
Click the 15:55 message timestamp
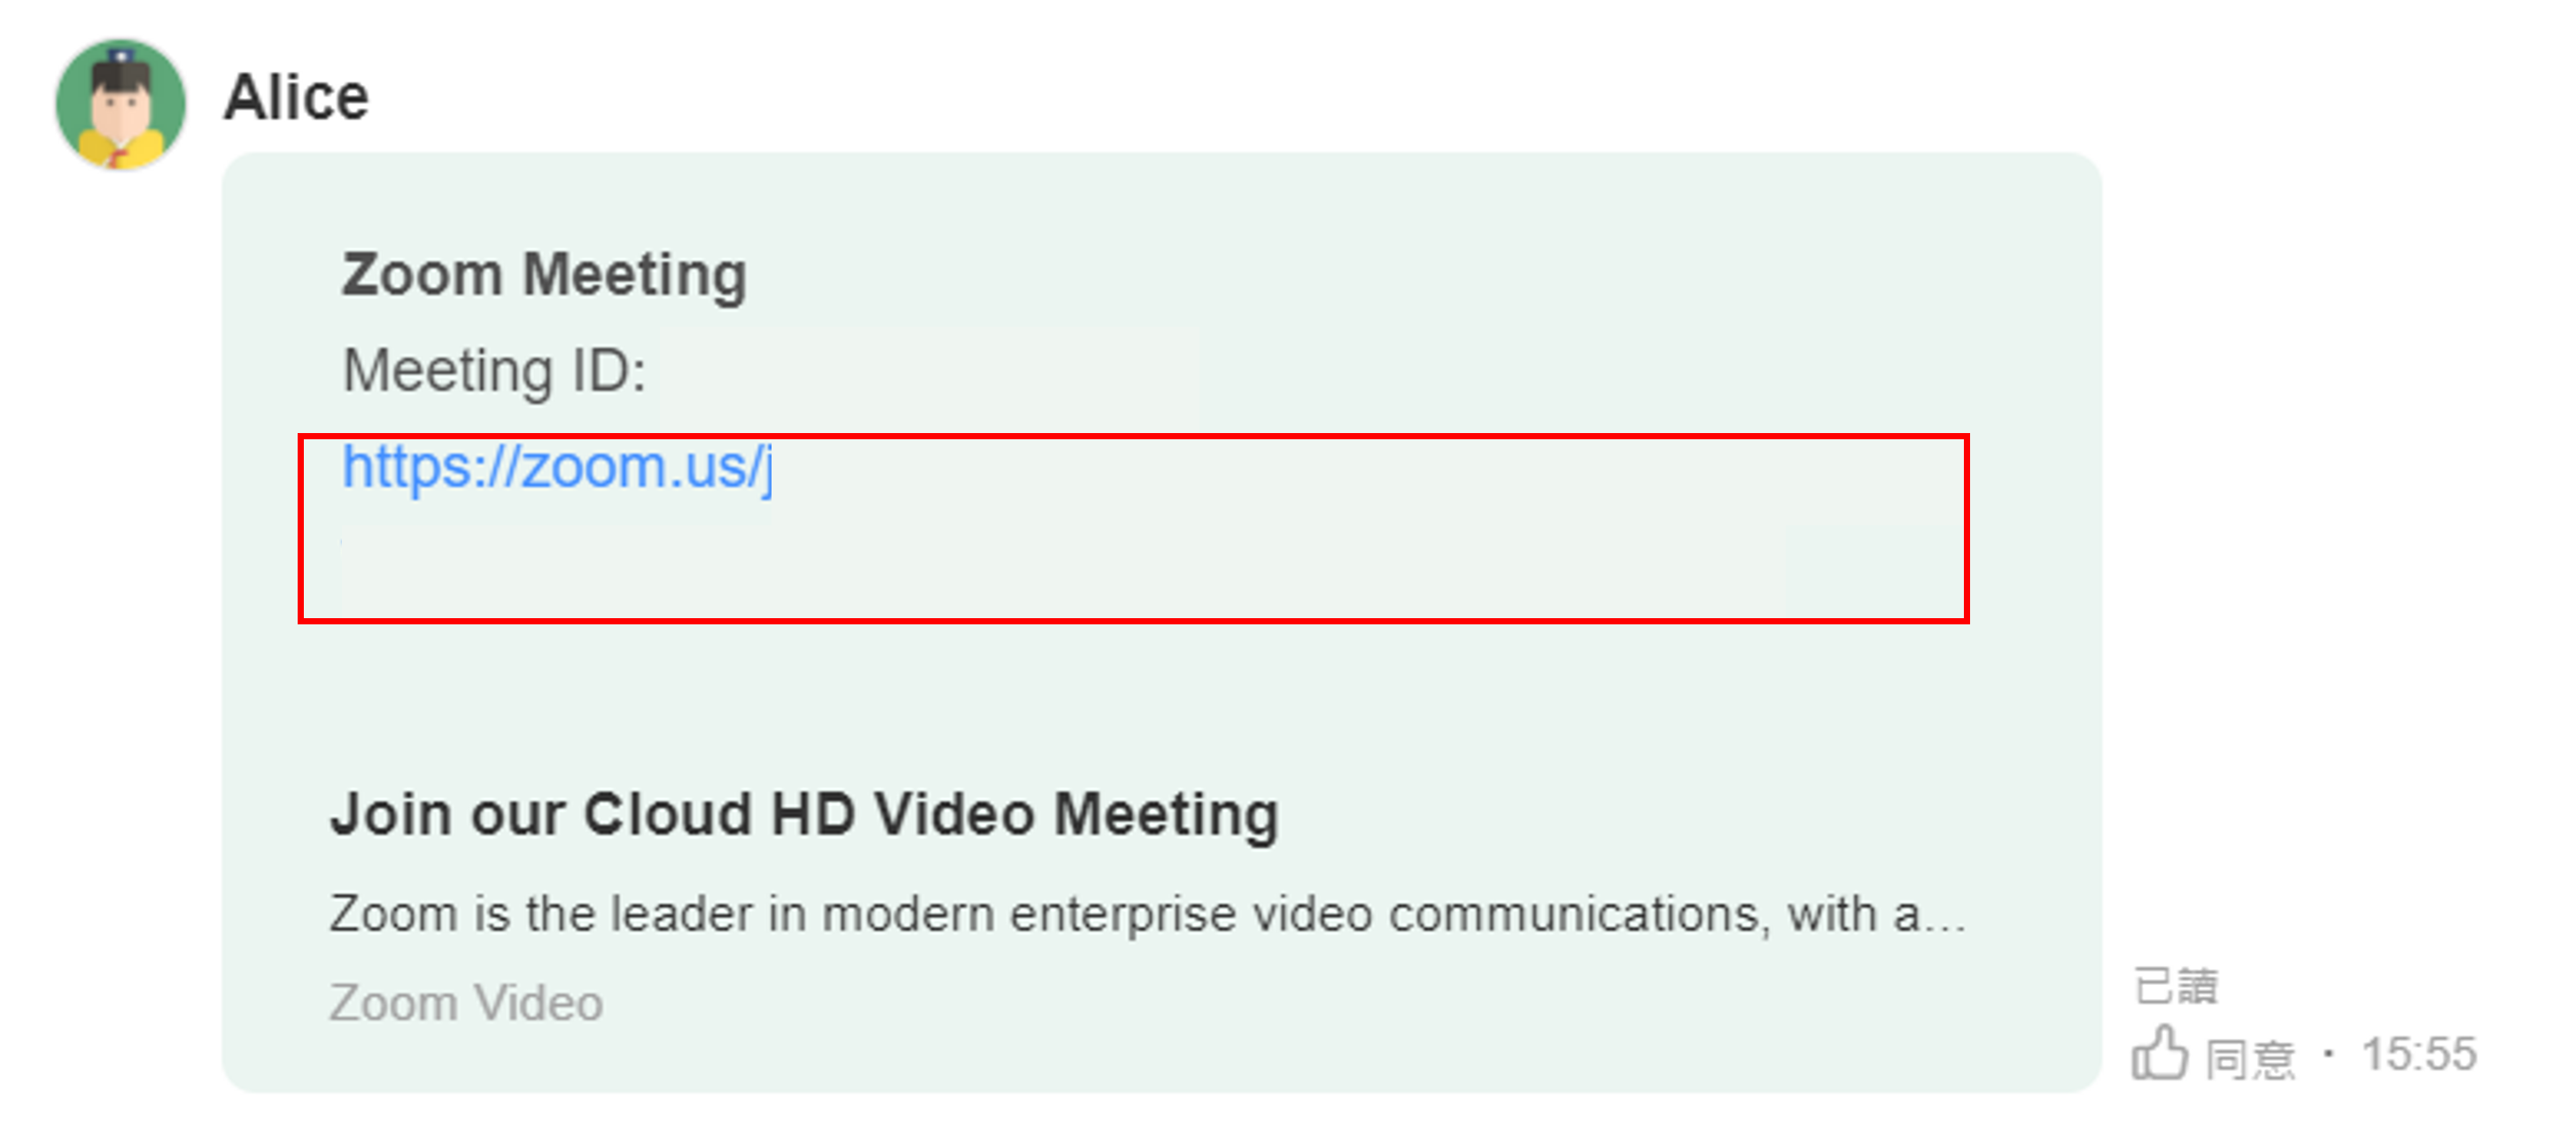2418,1054
